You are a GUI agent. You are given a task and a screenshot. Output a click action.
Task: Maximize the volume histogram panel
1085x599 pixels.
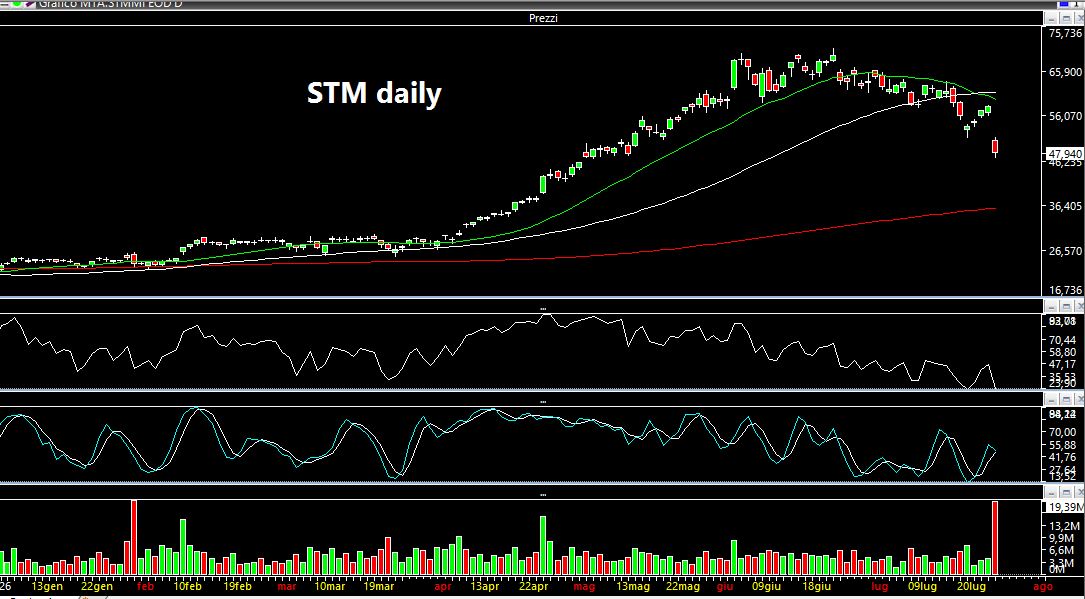click(x=1066, y=492)
